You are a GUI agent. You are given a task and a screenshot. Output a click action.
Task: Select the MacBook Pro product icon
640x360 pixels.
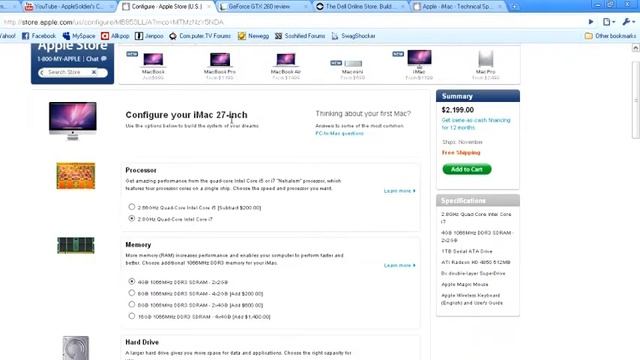click(220, 60)
